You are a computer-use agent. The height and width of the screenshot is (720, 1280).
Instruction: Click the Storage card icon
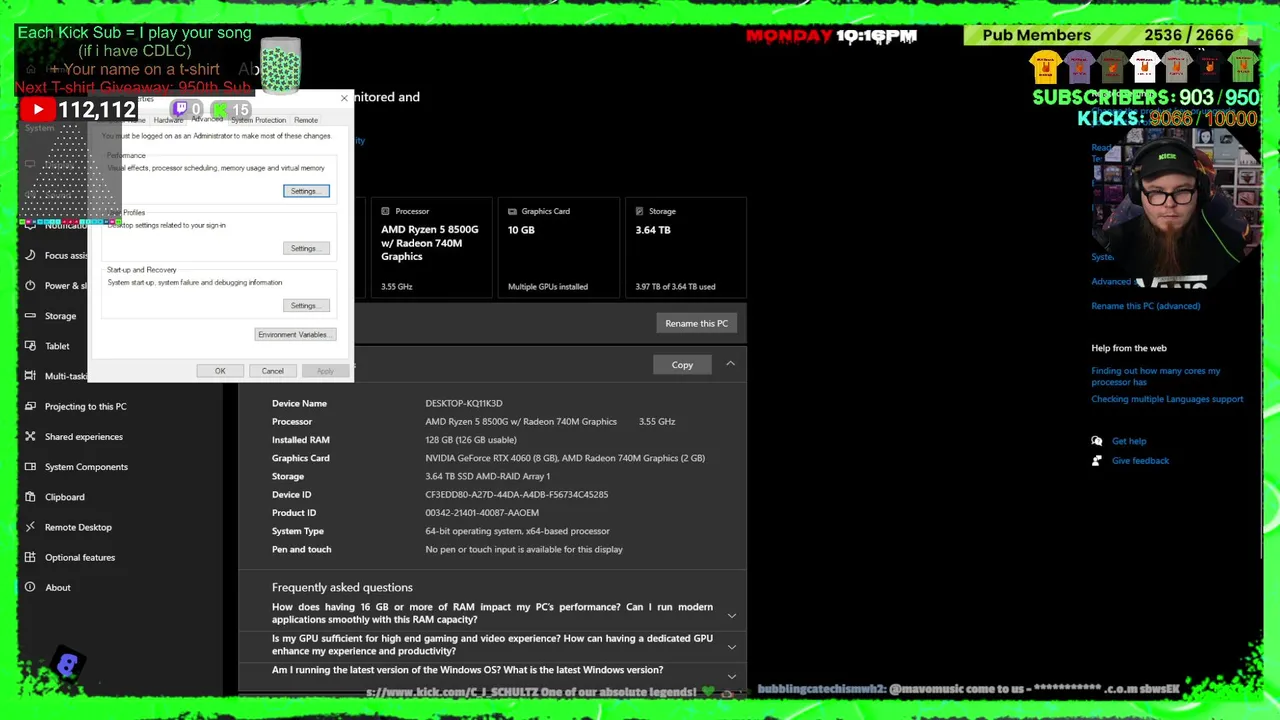tap(640, 211)
